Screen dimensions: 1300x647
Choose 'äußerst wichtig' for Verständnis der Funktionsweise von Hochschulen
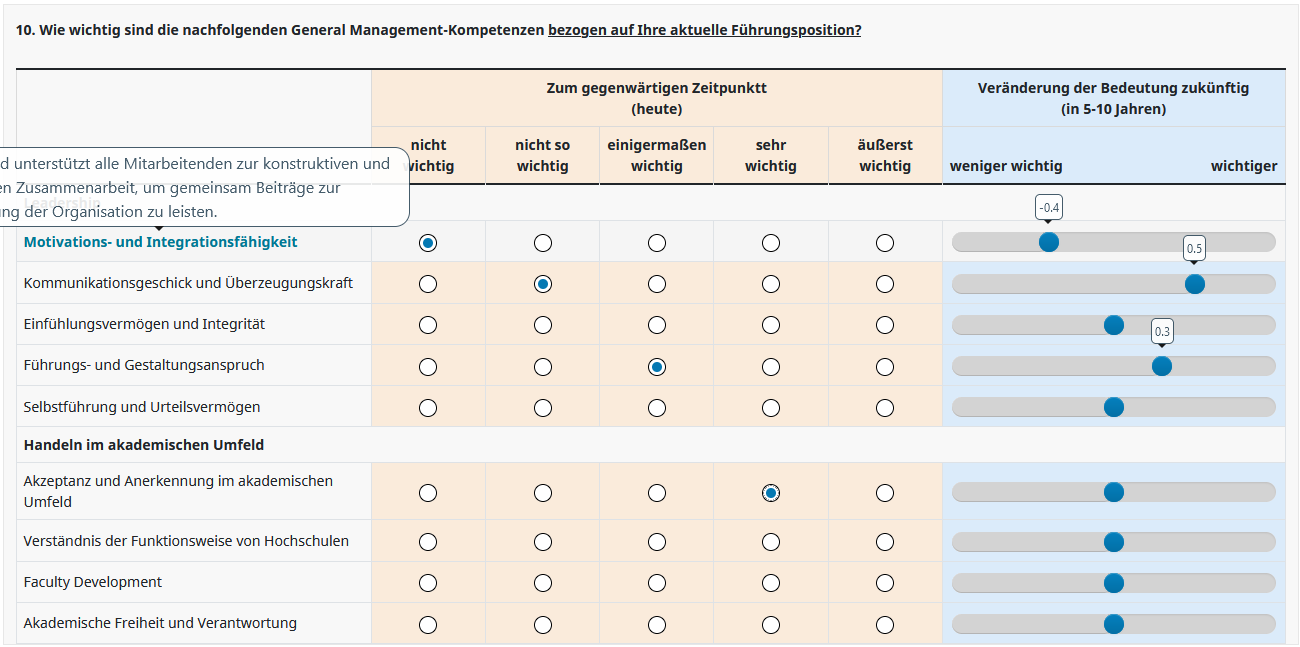click(885, 542)
